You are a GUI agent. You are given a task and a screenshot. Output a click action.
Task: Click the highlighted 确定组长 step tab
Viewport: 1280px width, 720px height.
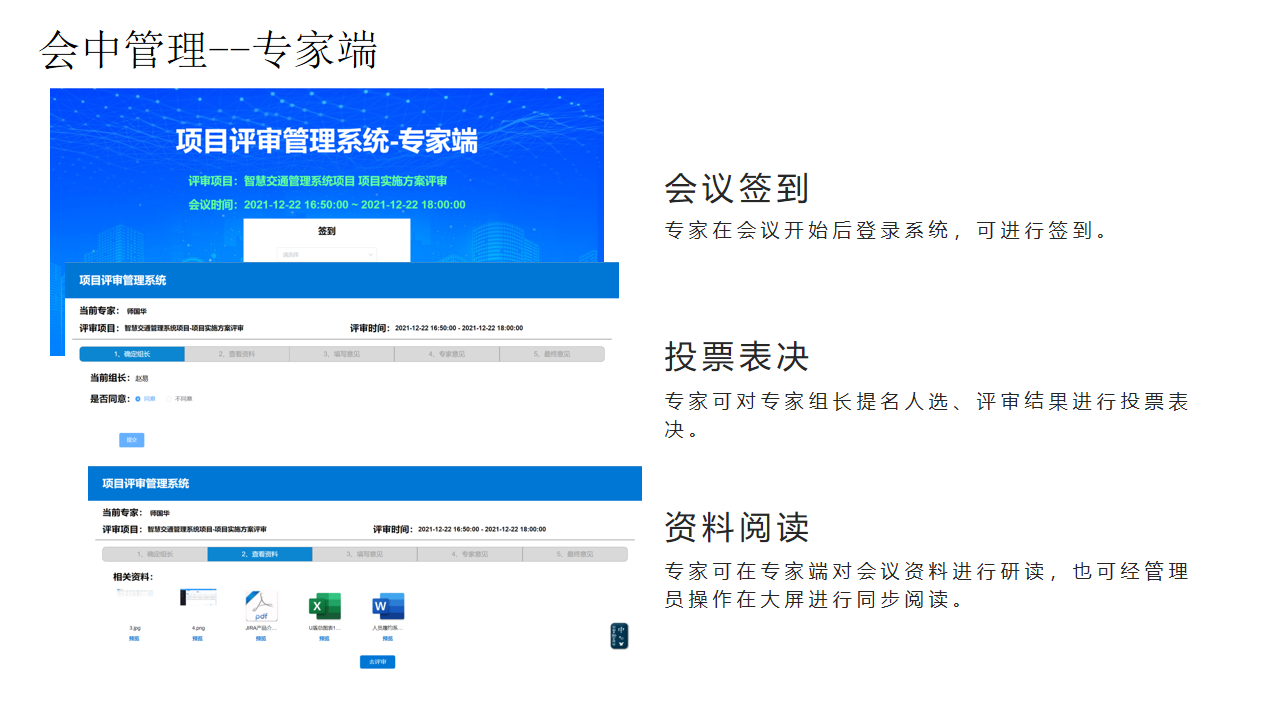tap(132, 354)
